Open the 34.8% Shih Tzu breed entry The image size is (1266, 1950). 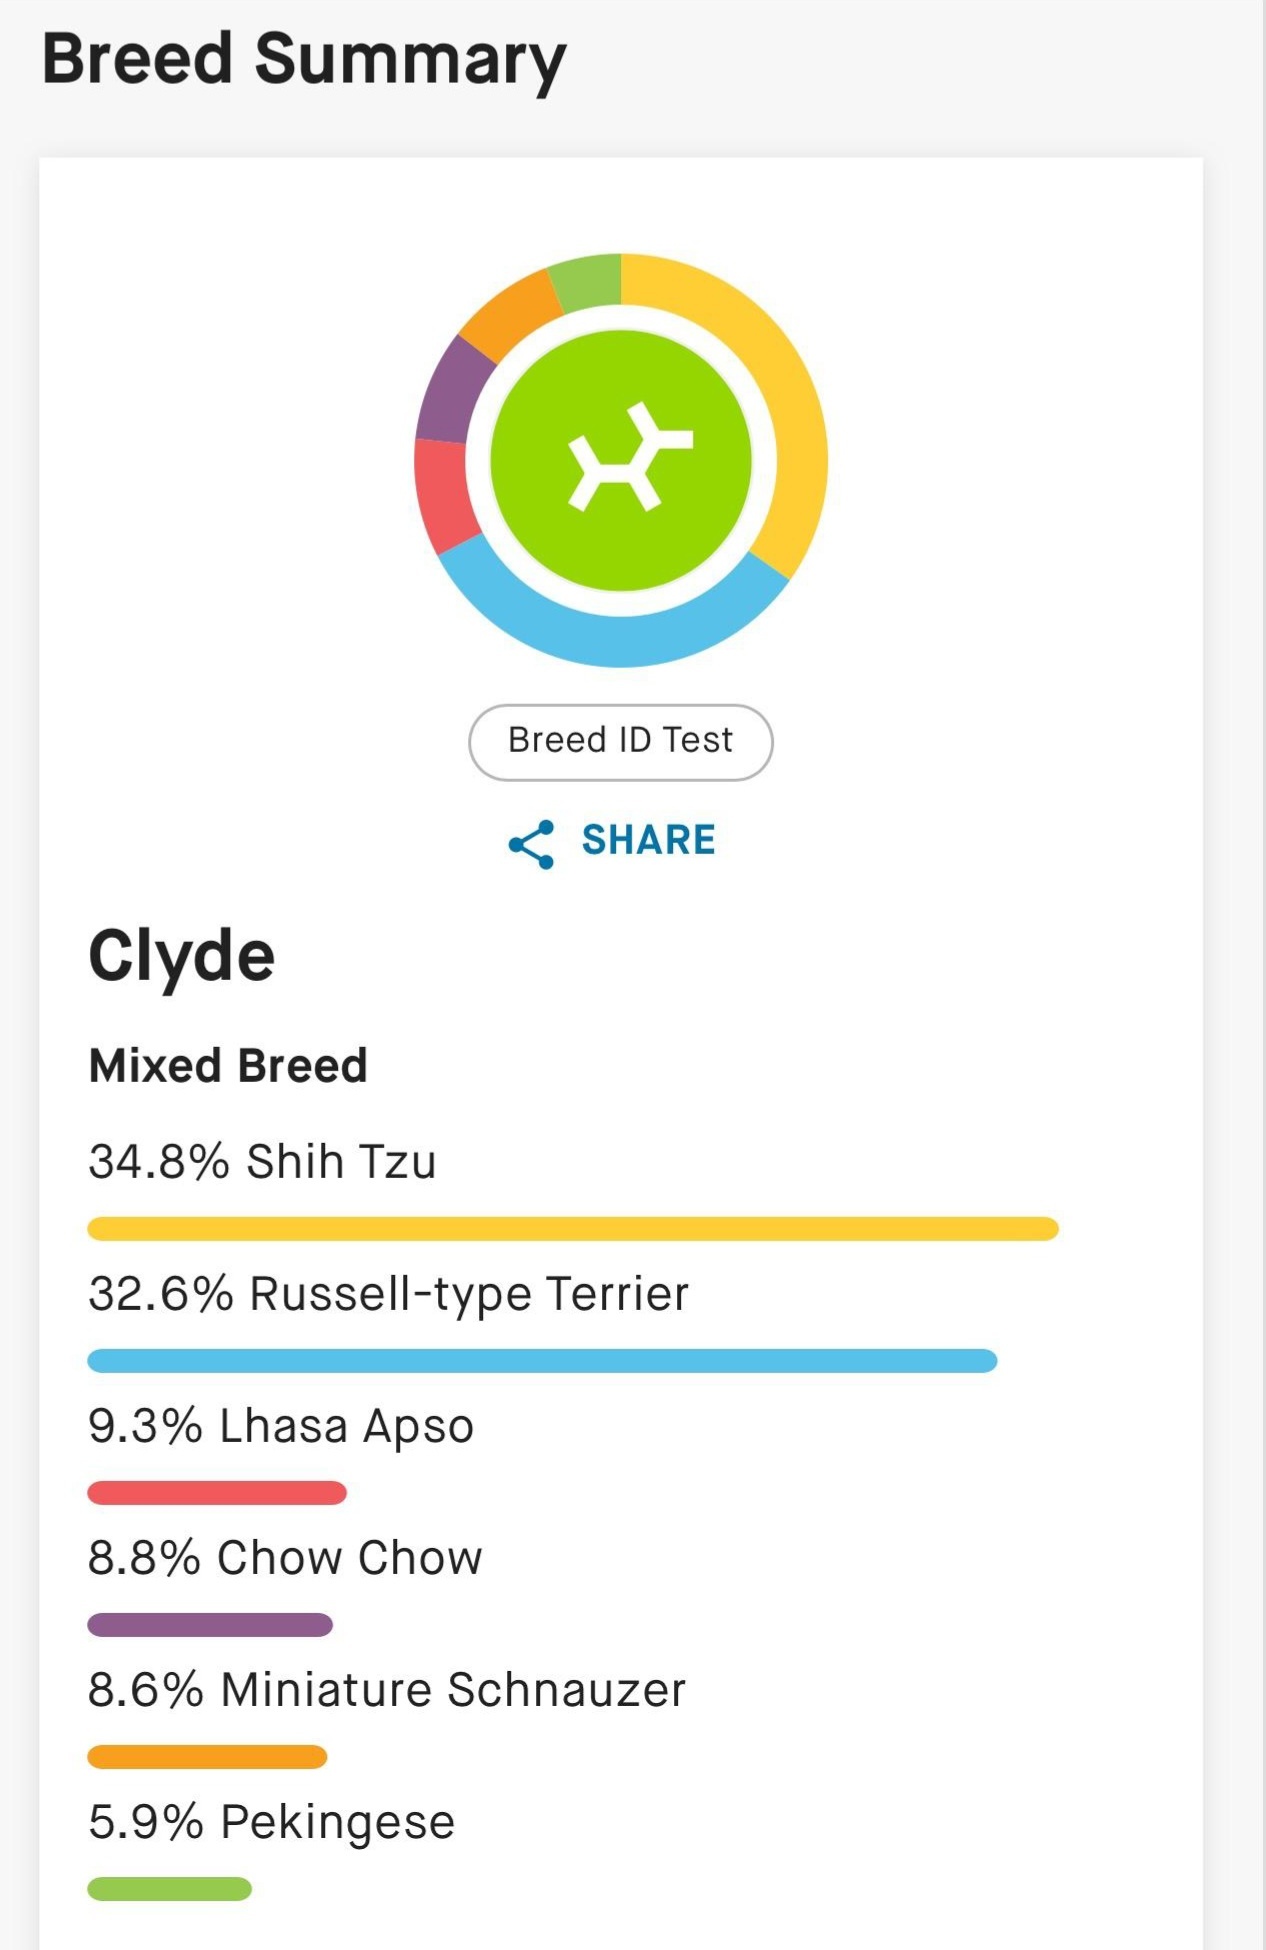pos(262,1162)
